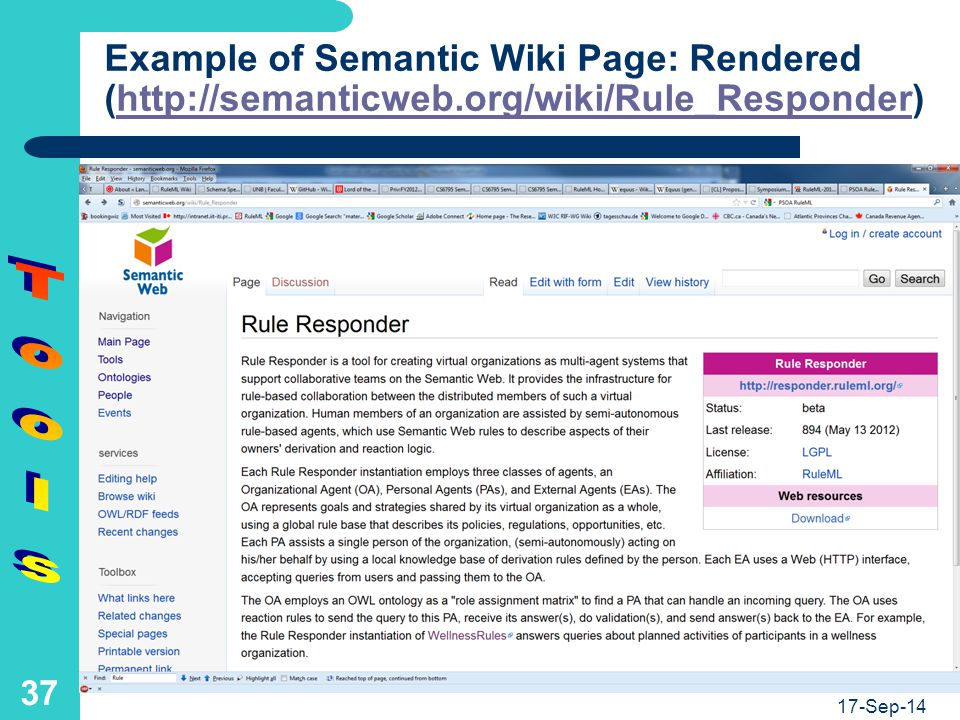The image size is (960, 720).
Task: Open the RuleML bookmark in bookmarks bar
Action: click(x=249, y=216)
